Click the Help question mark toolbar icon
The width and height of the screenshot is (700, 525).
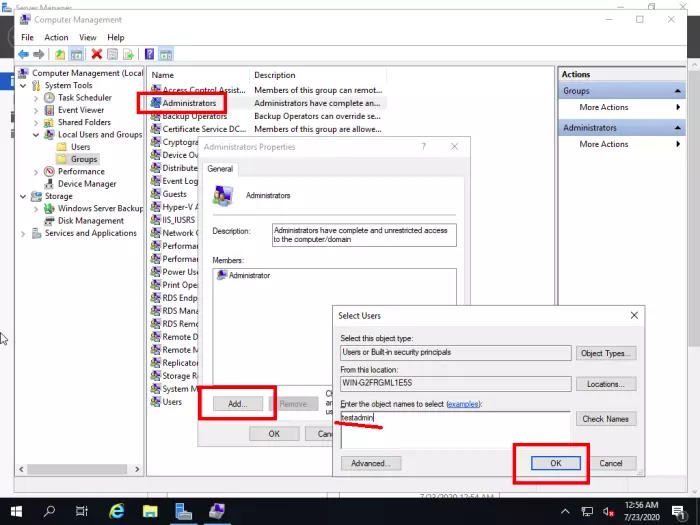coord(150,54)
